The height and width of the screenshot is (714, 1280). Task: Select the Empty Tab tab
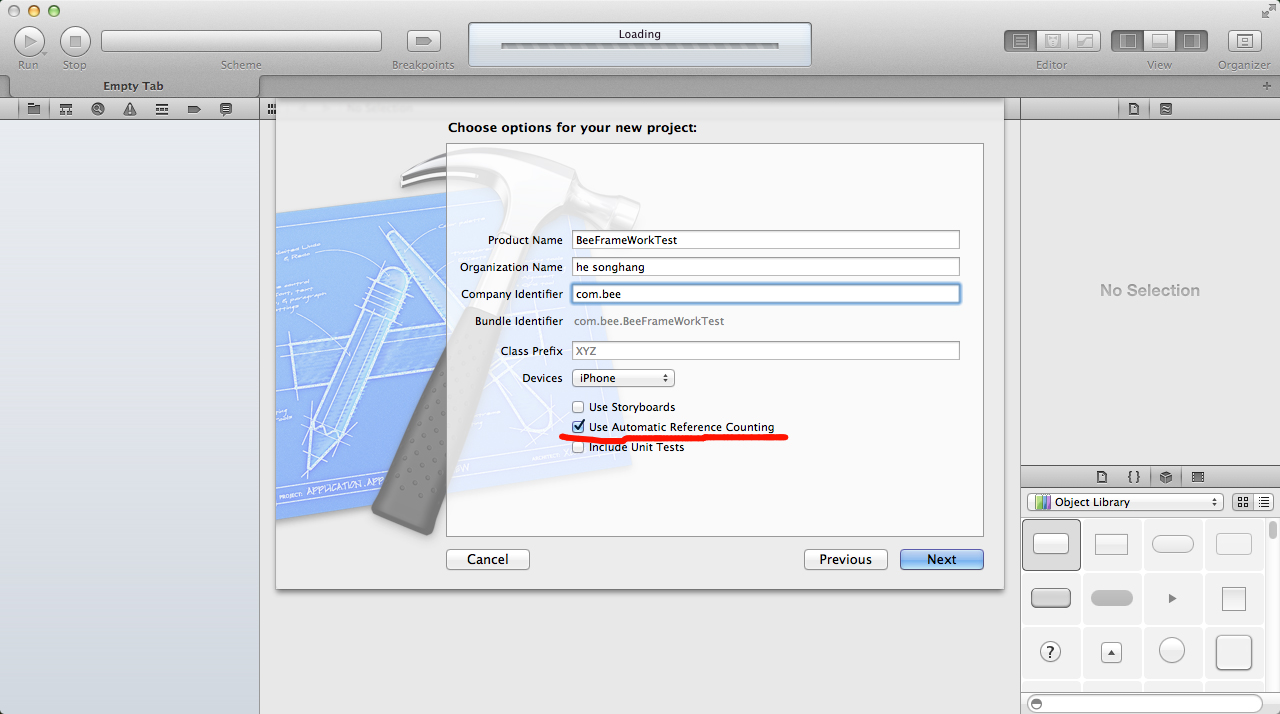[x=133, y=86]
